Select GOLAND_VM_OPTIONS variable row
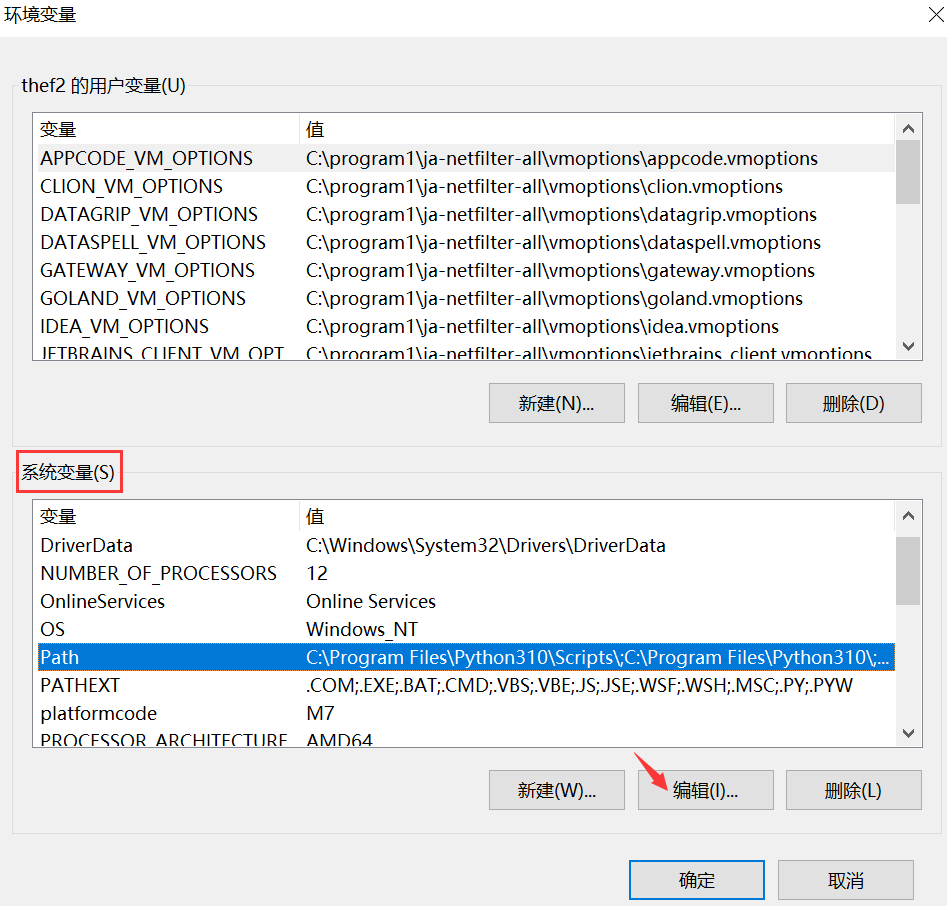The image size is (947, 906). pyautogui.click(x=466, y=298)
